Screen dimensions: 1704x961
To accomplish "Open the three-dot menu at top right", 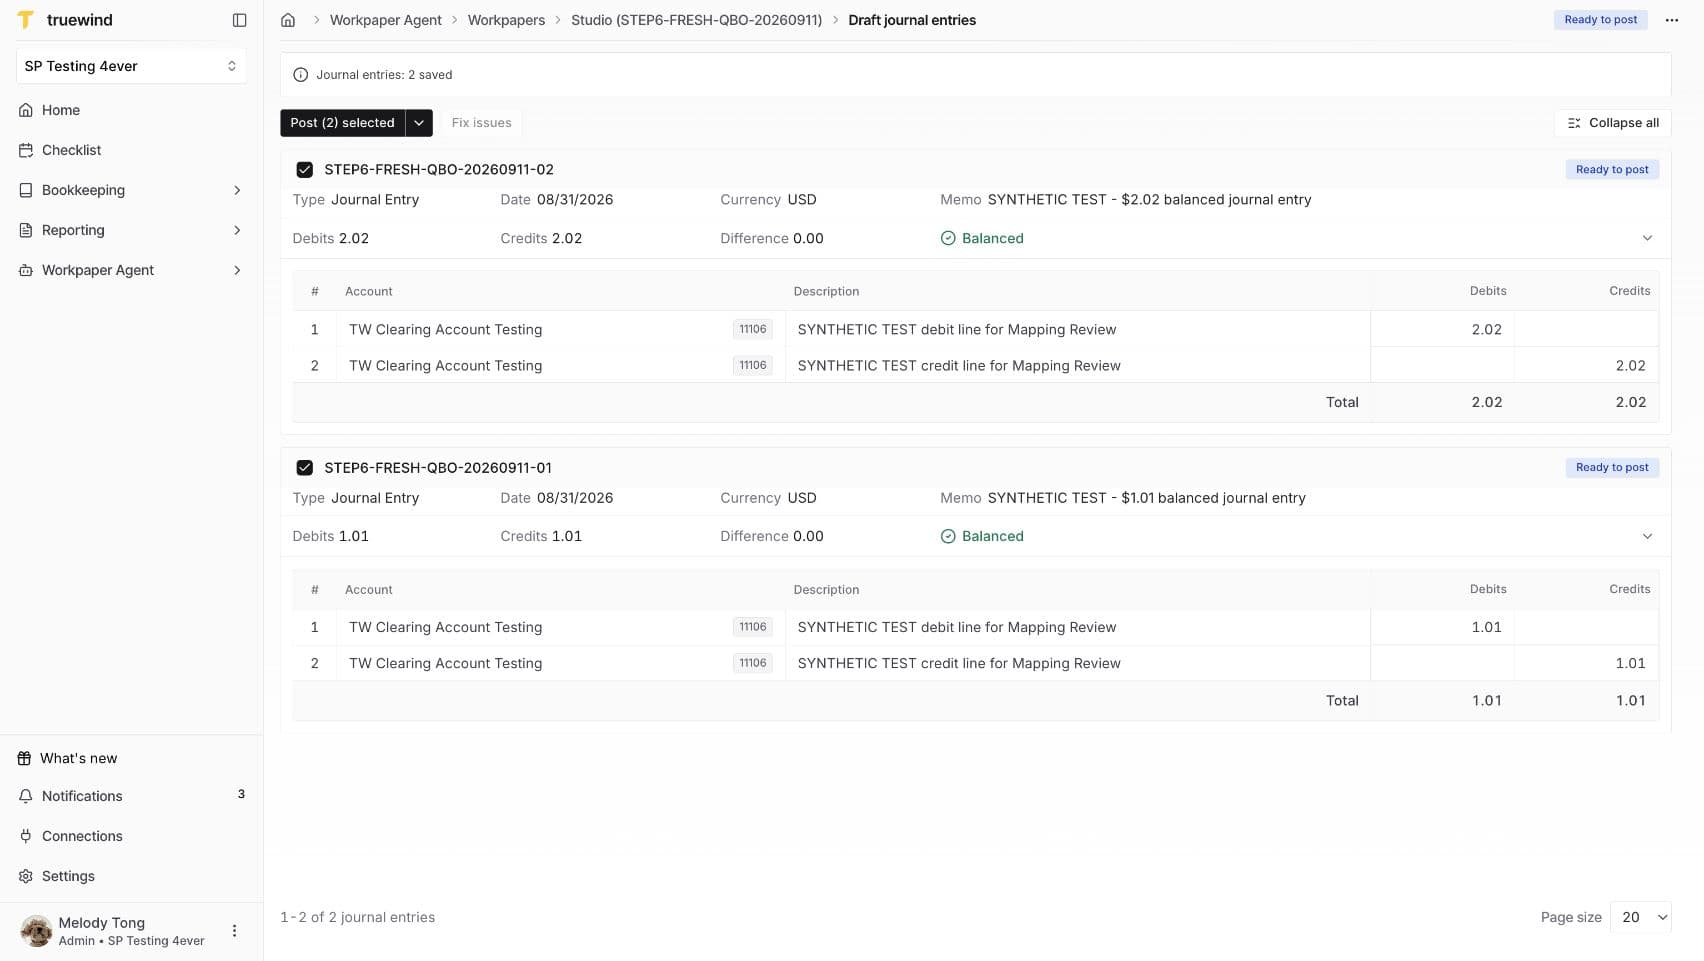I will [1671, 20].
